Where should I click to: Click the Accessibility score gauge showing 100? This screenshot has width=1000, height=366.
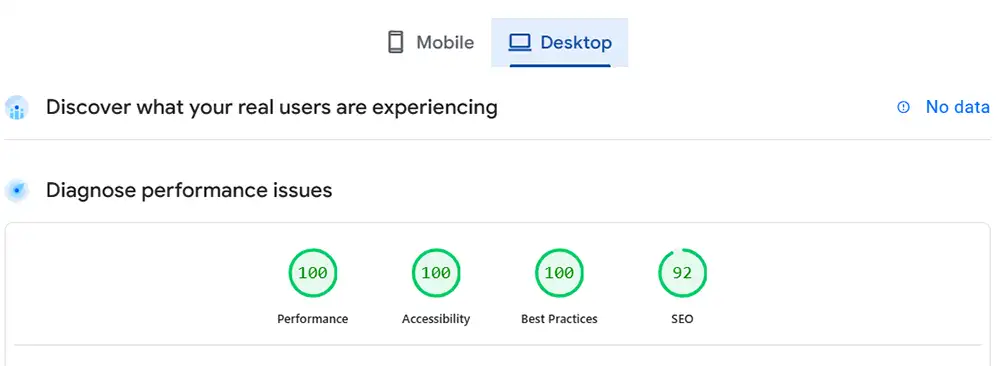[436, 273]
